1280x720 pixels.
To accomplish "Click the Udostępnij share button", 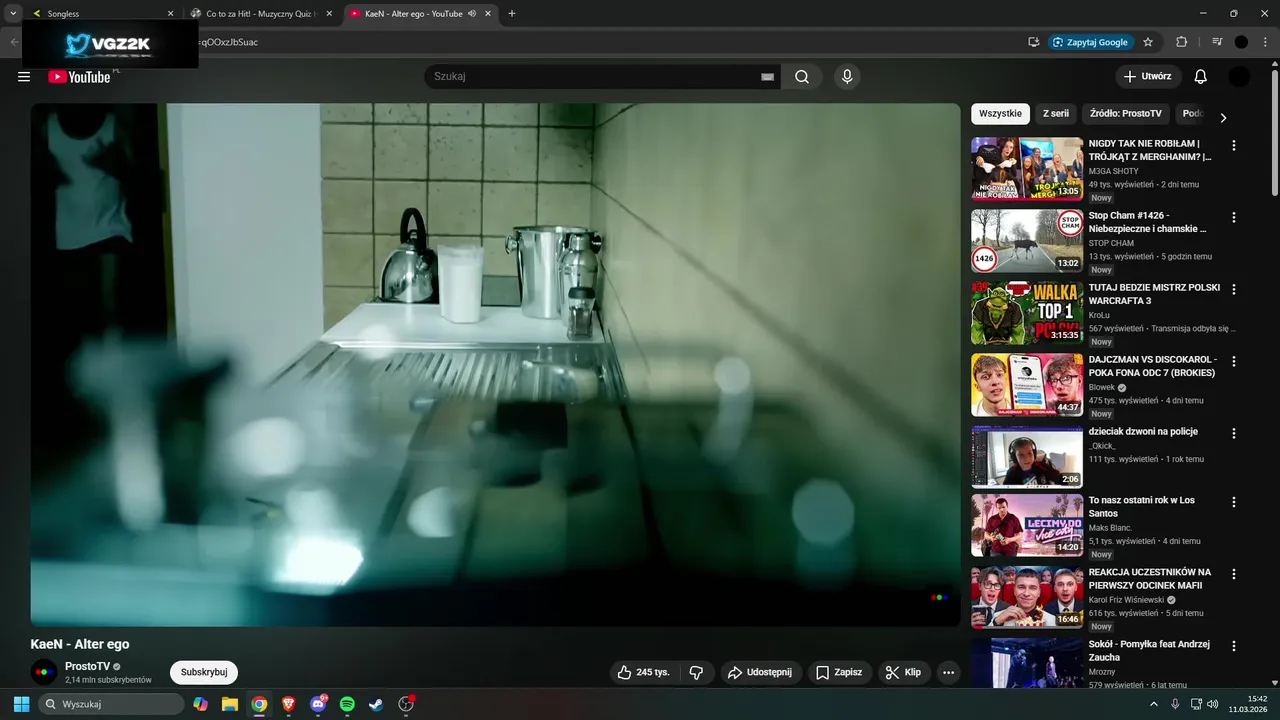I will [x=759, y=672].
